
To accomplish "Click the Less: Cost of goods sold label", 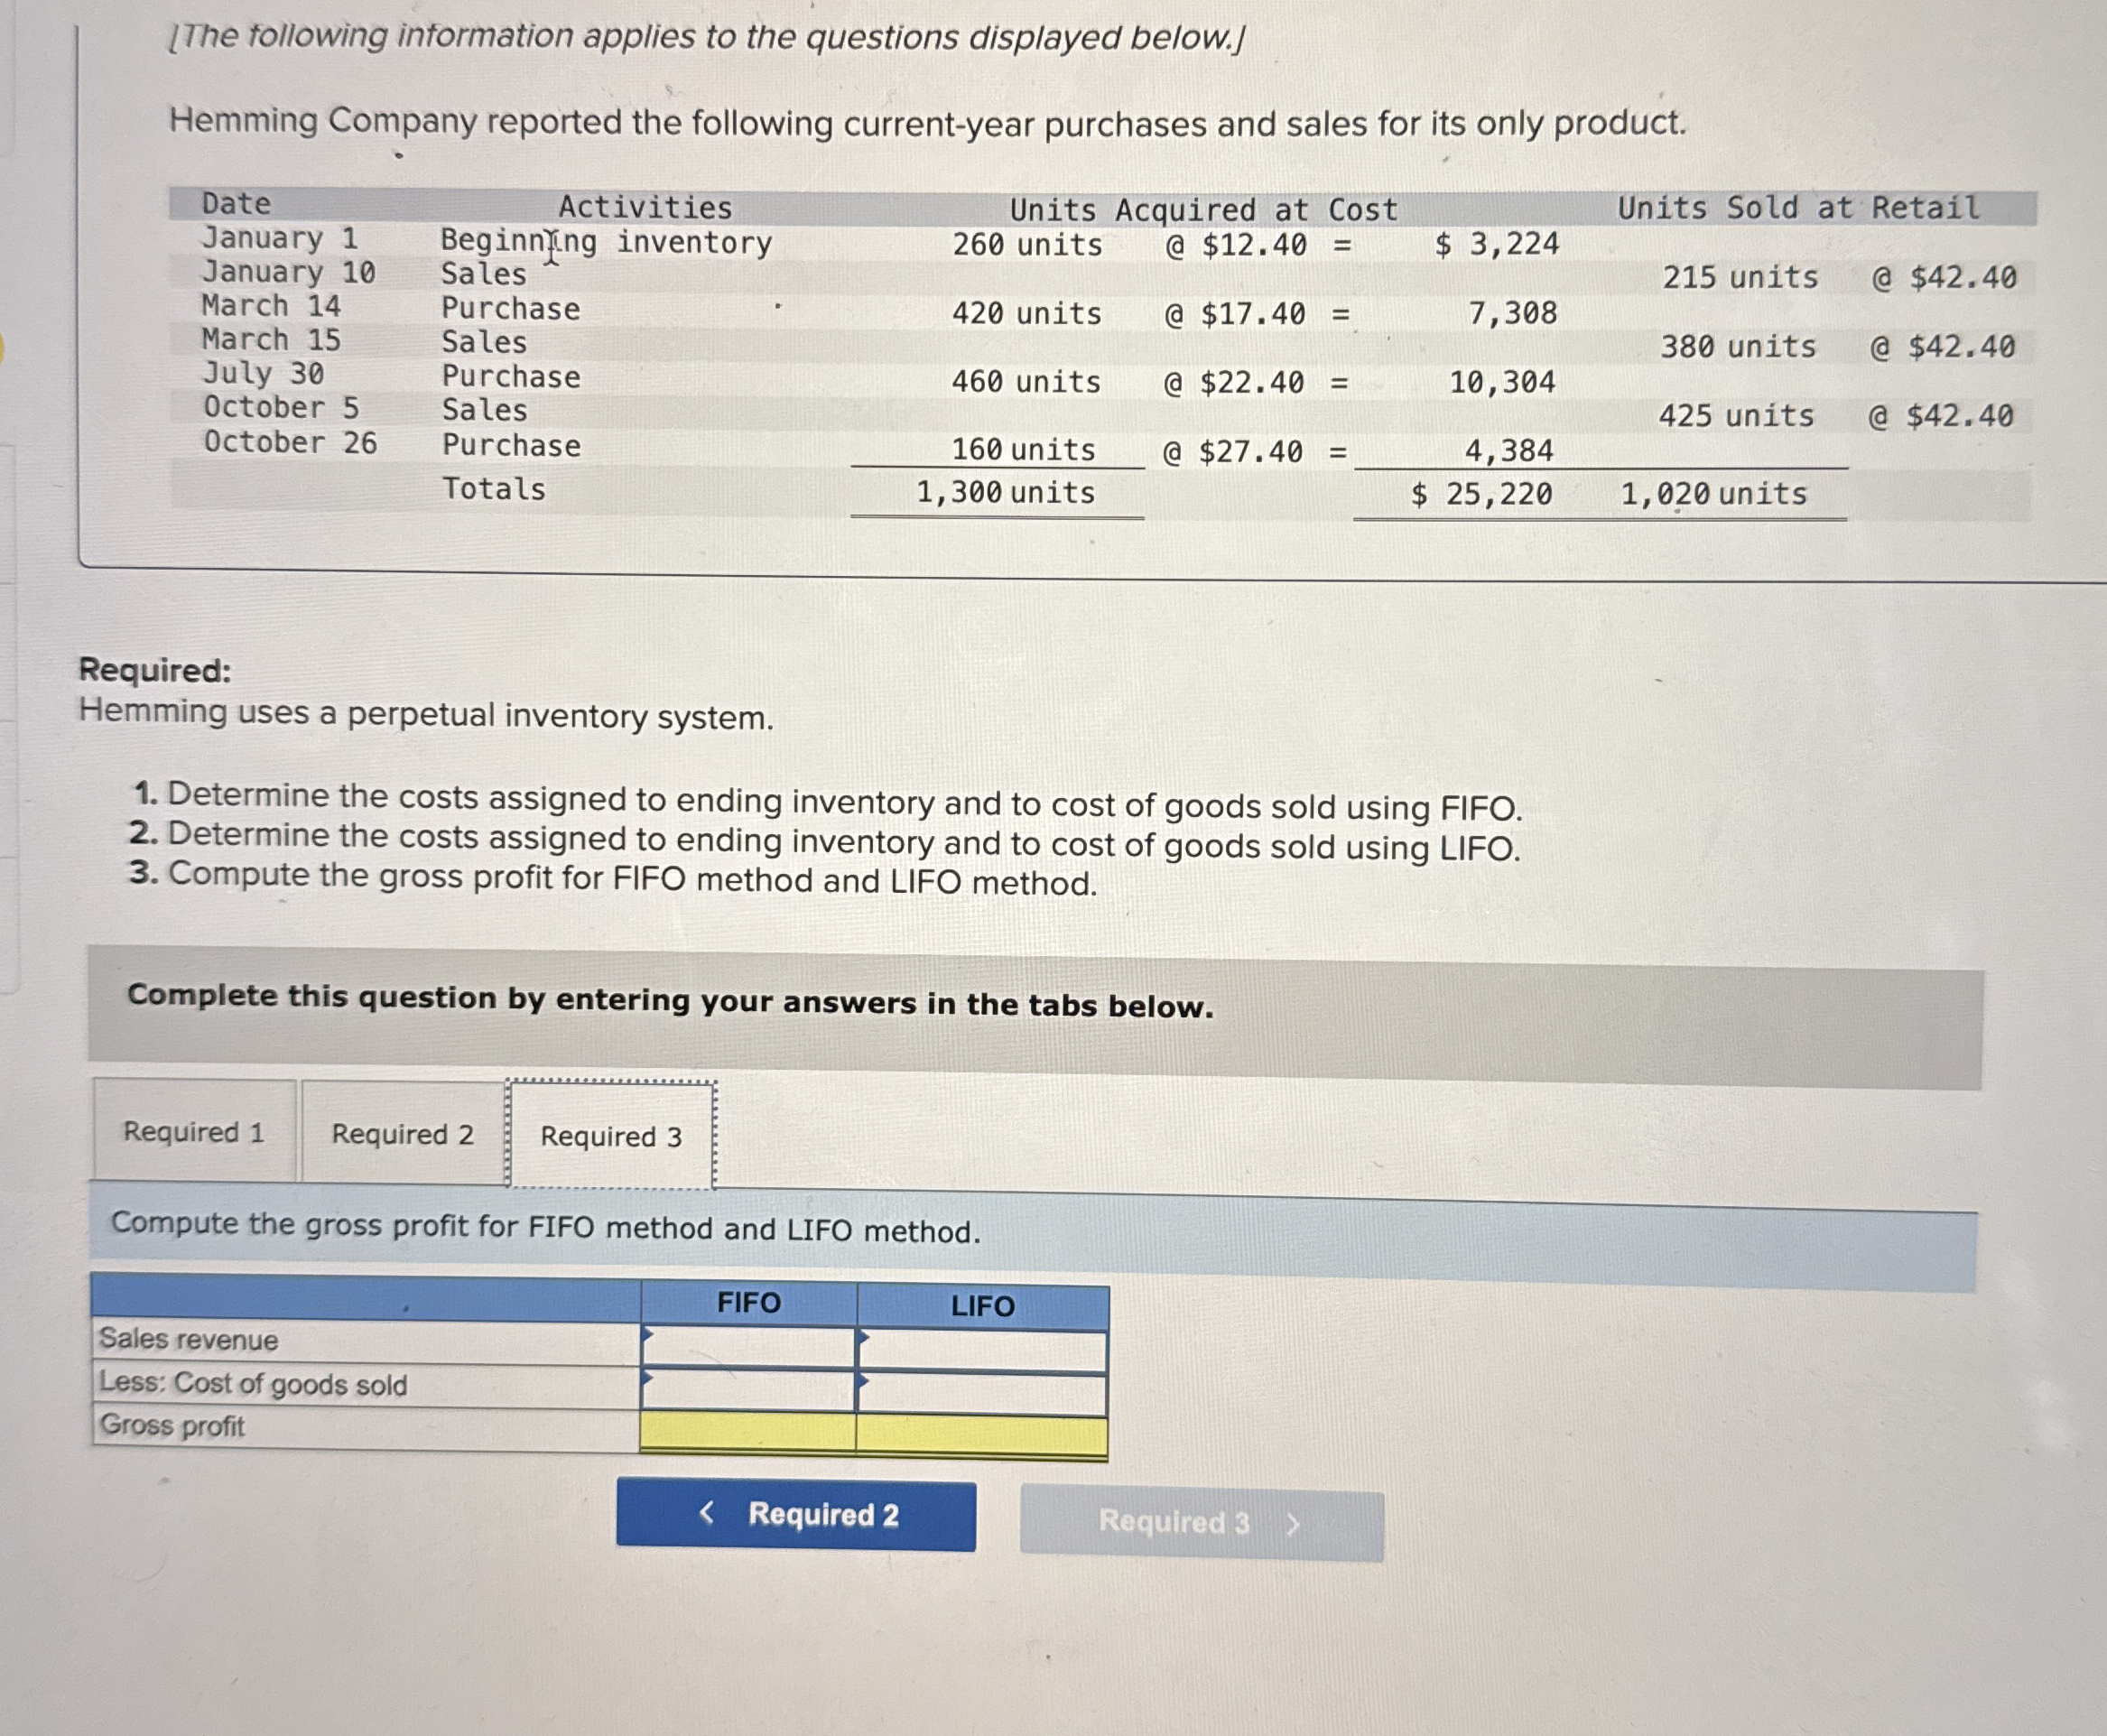I will [x=253, y=1383].
